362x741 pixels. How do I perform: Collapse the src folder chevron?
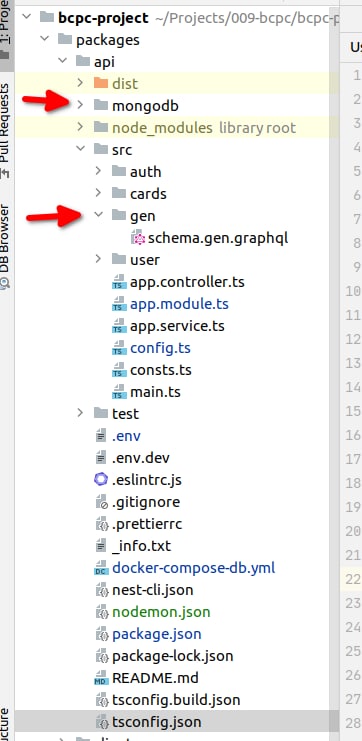pos(80,149)
